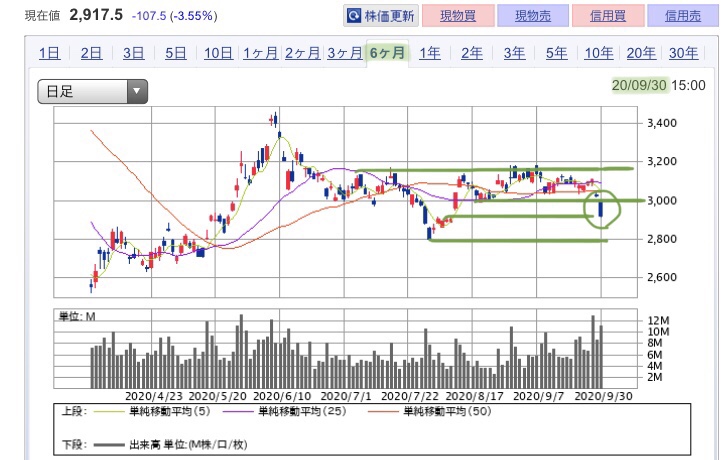Switch to the 20年 chart period
The width and height of the screenshot is (726, 460).
tap(641, 53)
